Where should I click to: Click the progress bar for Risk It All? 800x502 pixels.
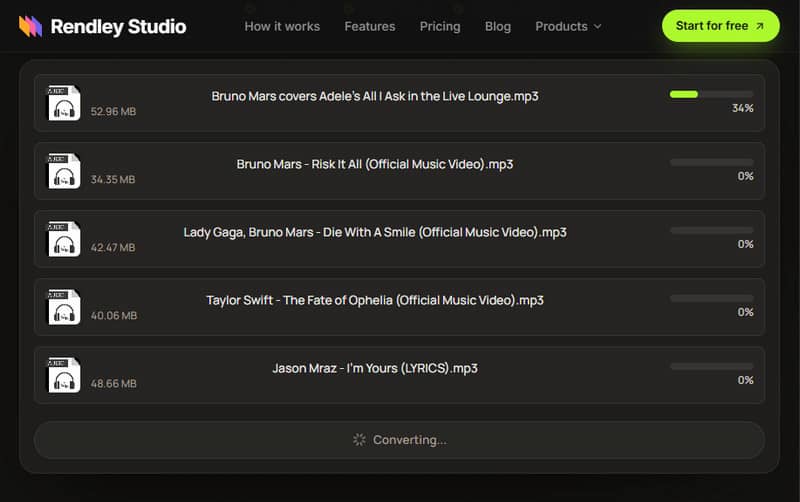tap(711, 162)
